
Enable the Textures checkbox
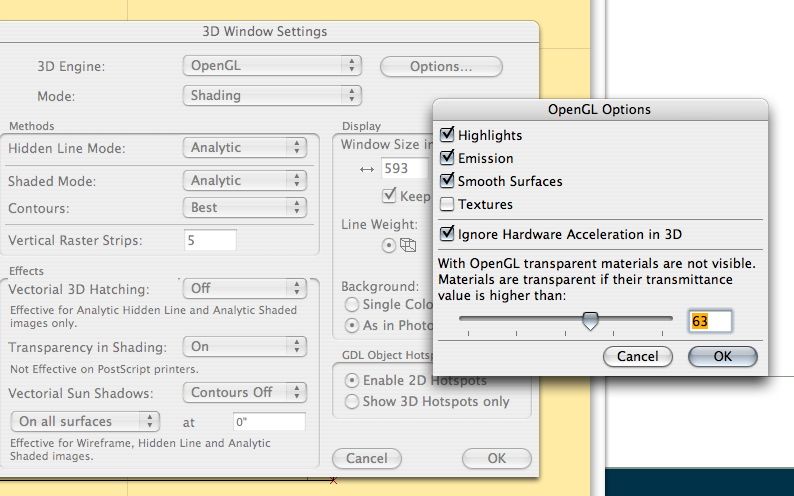point(447,204)
